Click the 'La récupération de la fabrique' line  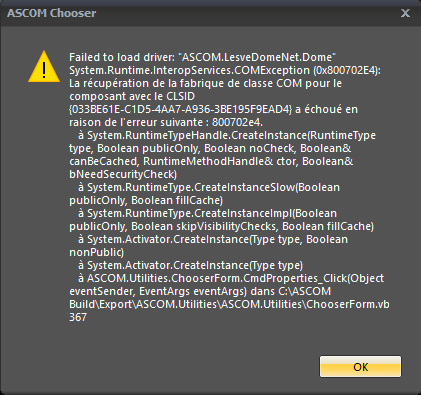[x=206, y=83]
